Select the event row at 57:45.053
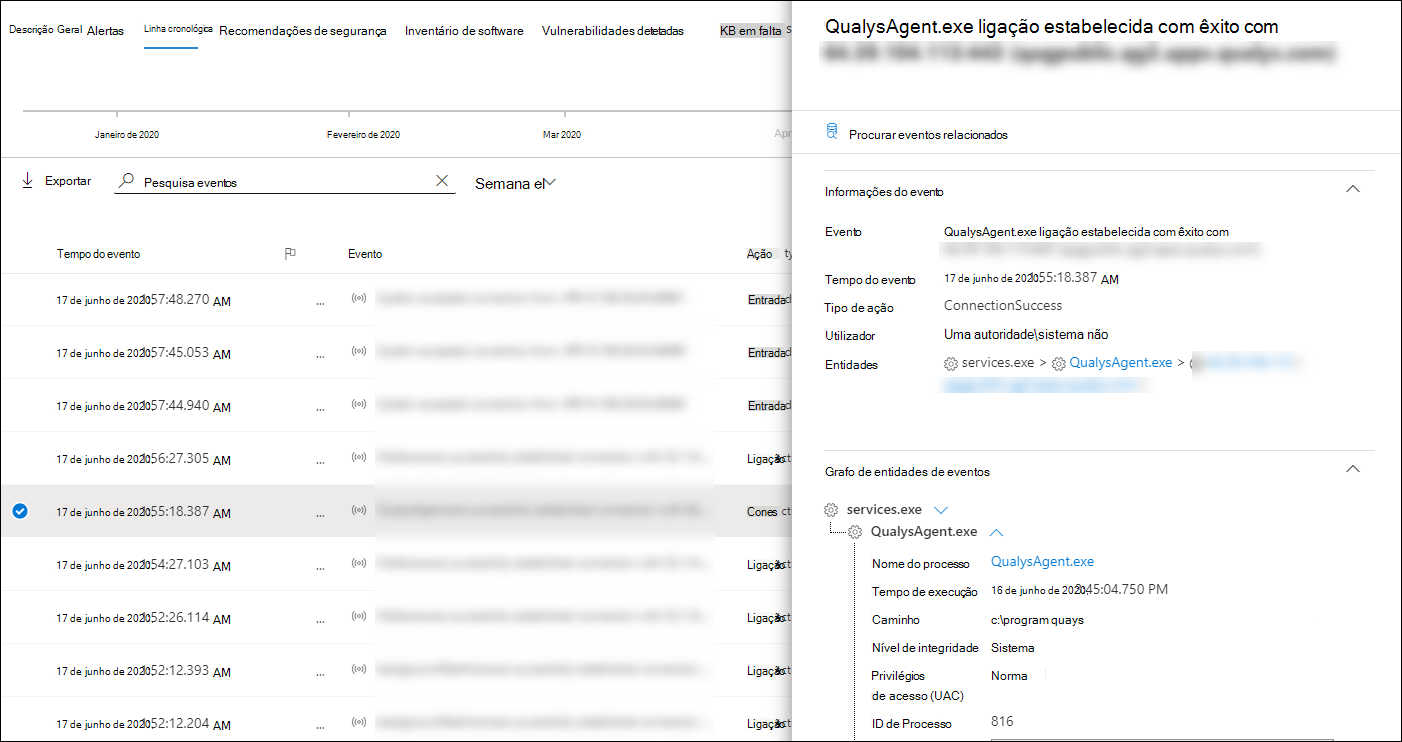The height and width of the screenshot is (742, 1402). tap(395, 353)
